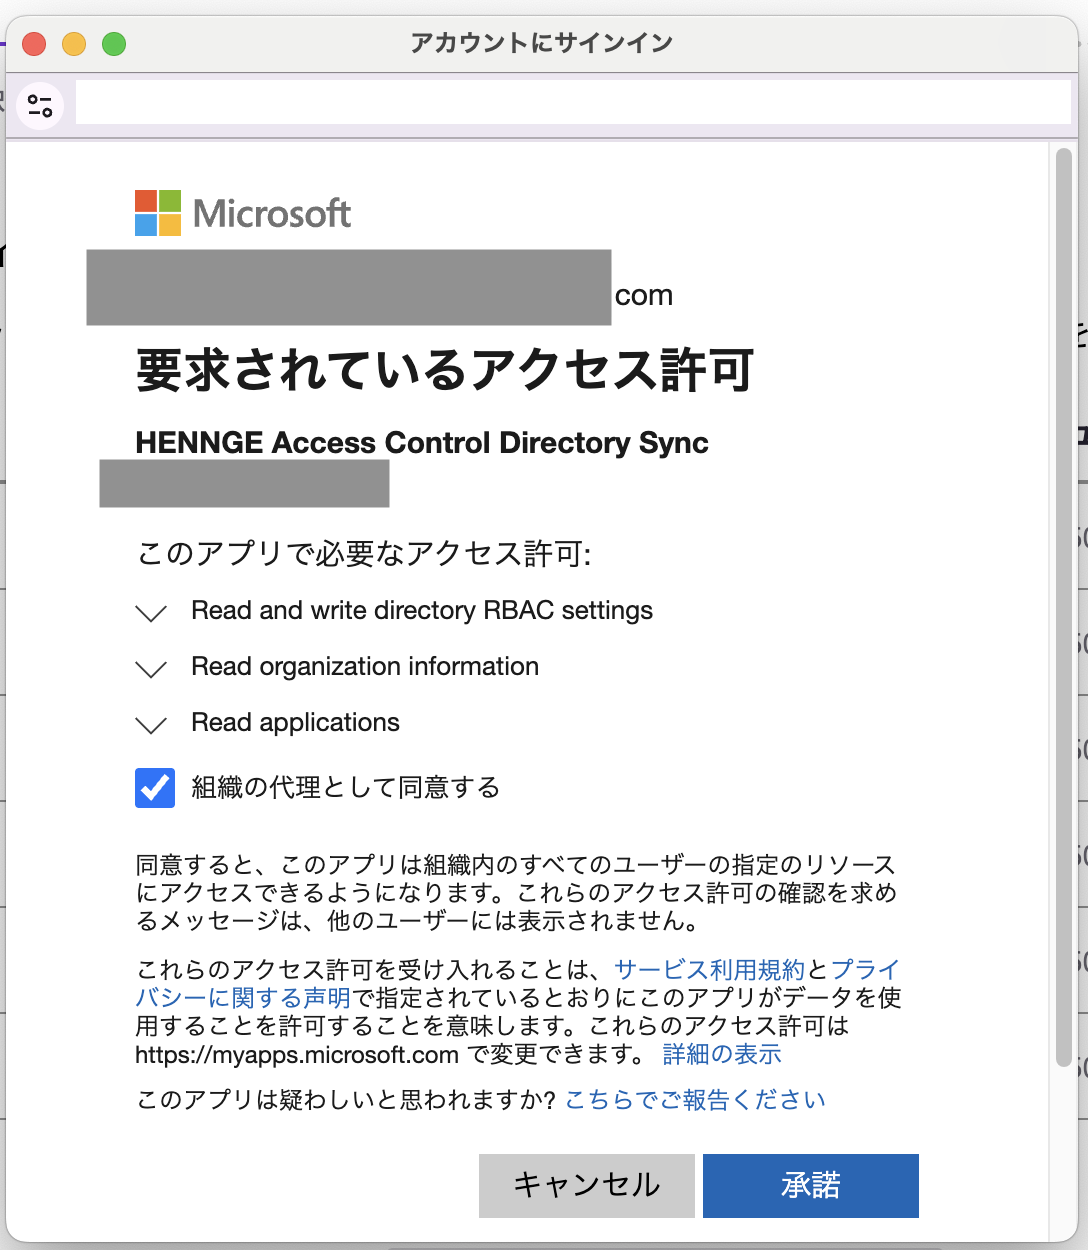Expand the Read organization information permission
Screen dimensions: 1088x1250
point(150,669)
